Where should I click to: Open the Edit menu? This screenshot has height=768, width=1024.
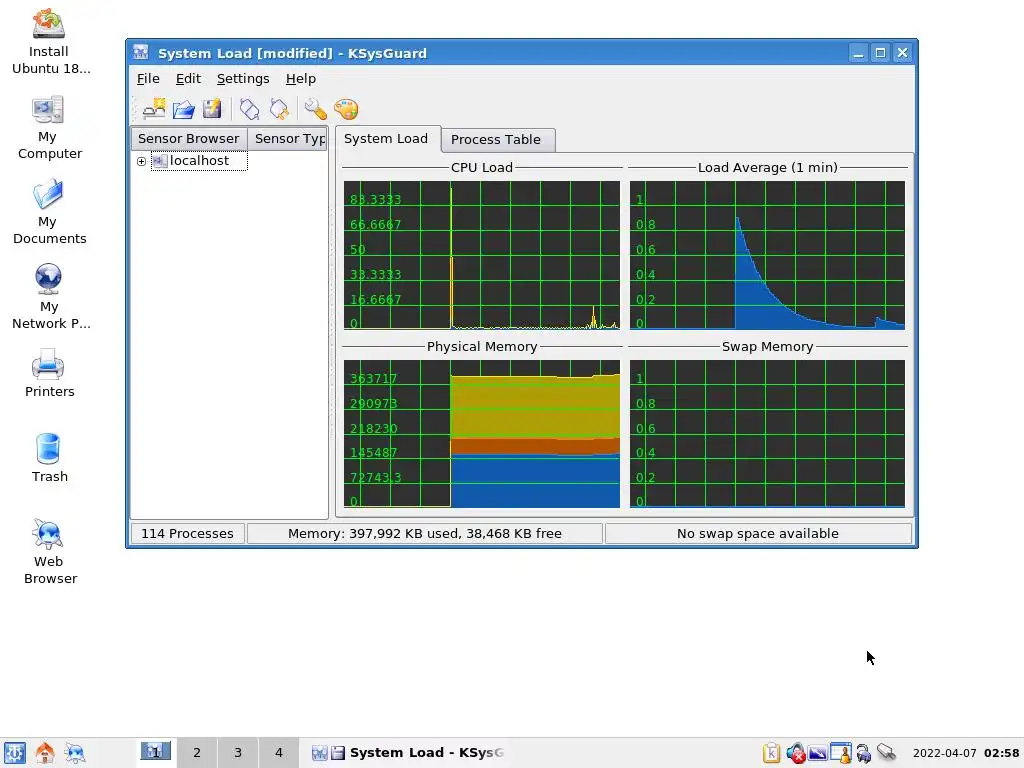pyautogui.click(x=188, y=78)
